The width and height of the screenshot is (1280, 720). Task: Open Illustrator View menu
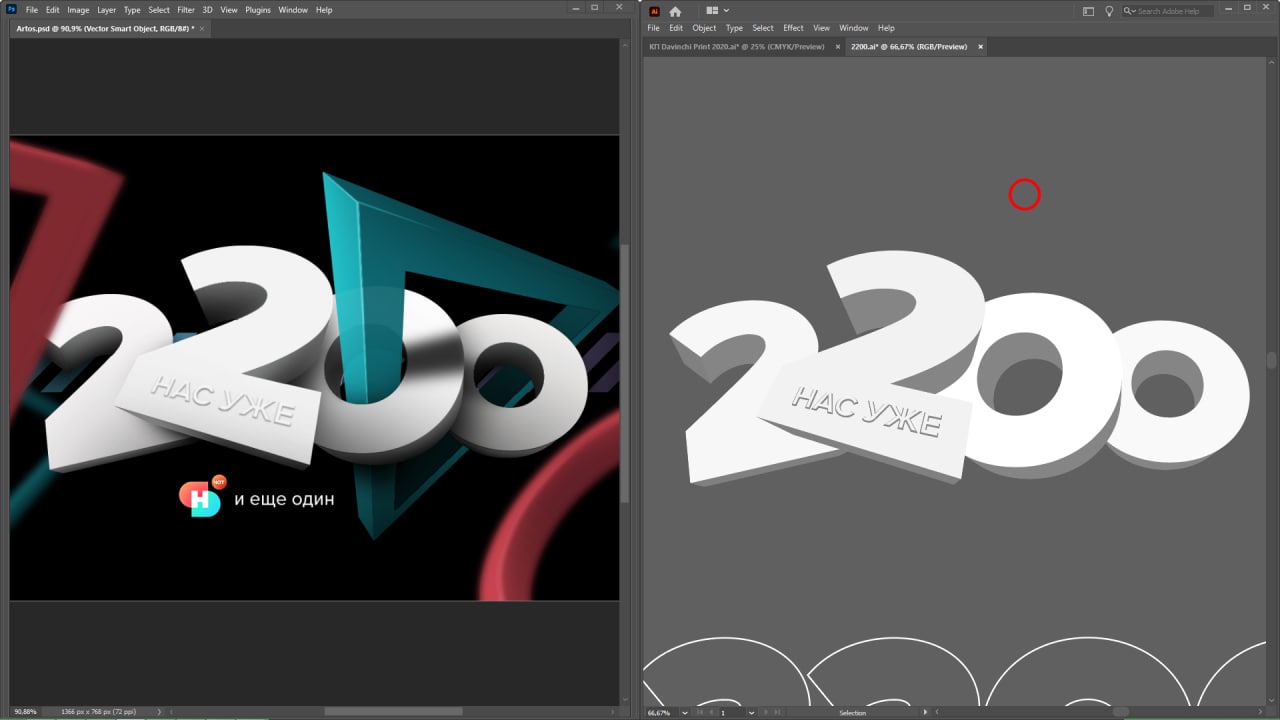(x=821, y=28)
